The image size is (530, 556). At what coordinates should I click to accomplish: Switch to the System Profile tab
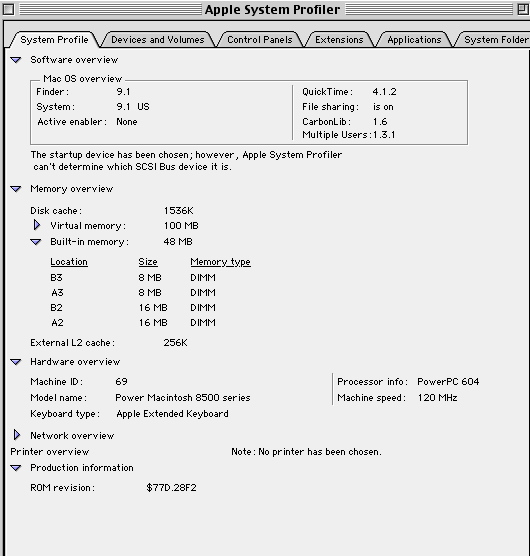[x=54, y=40]
